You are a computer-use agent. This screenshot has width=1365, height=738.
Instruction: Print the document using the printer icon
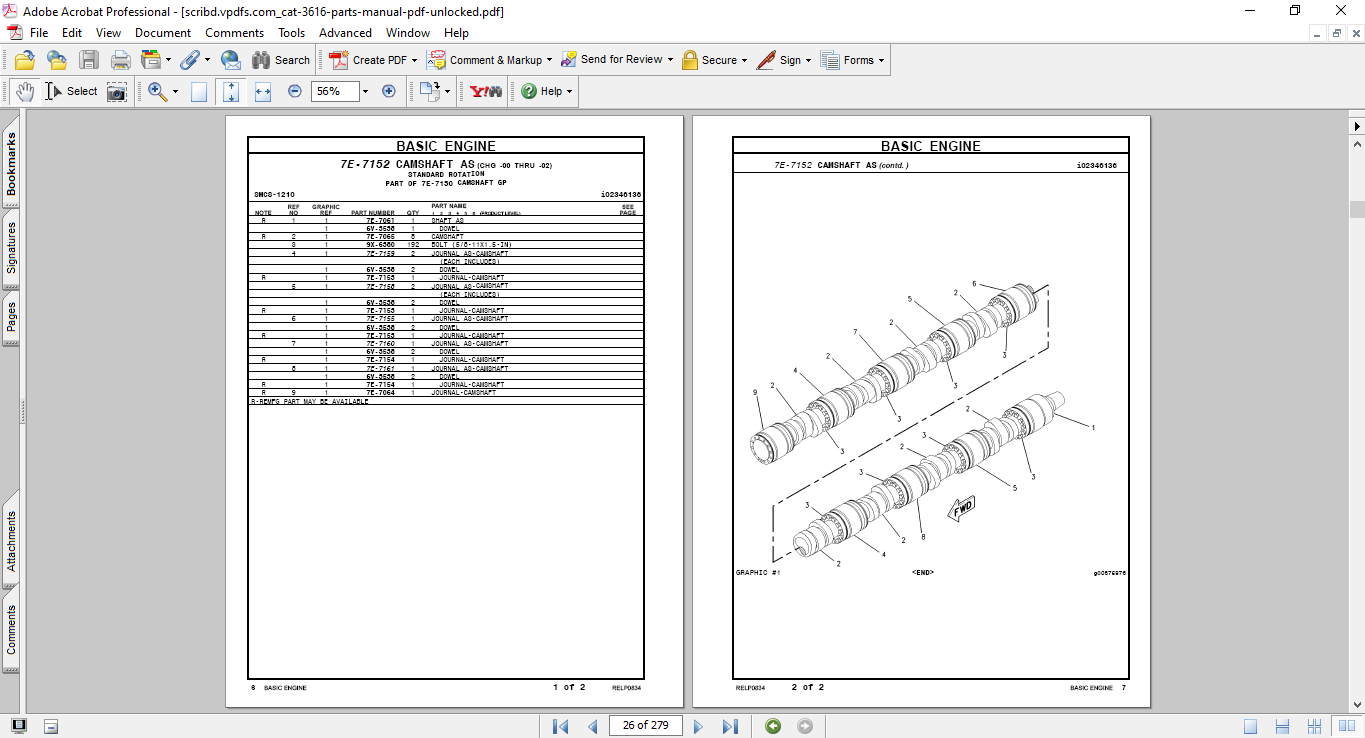121,60
